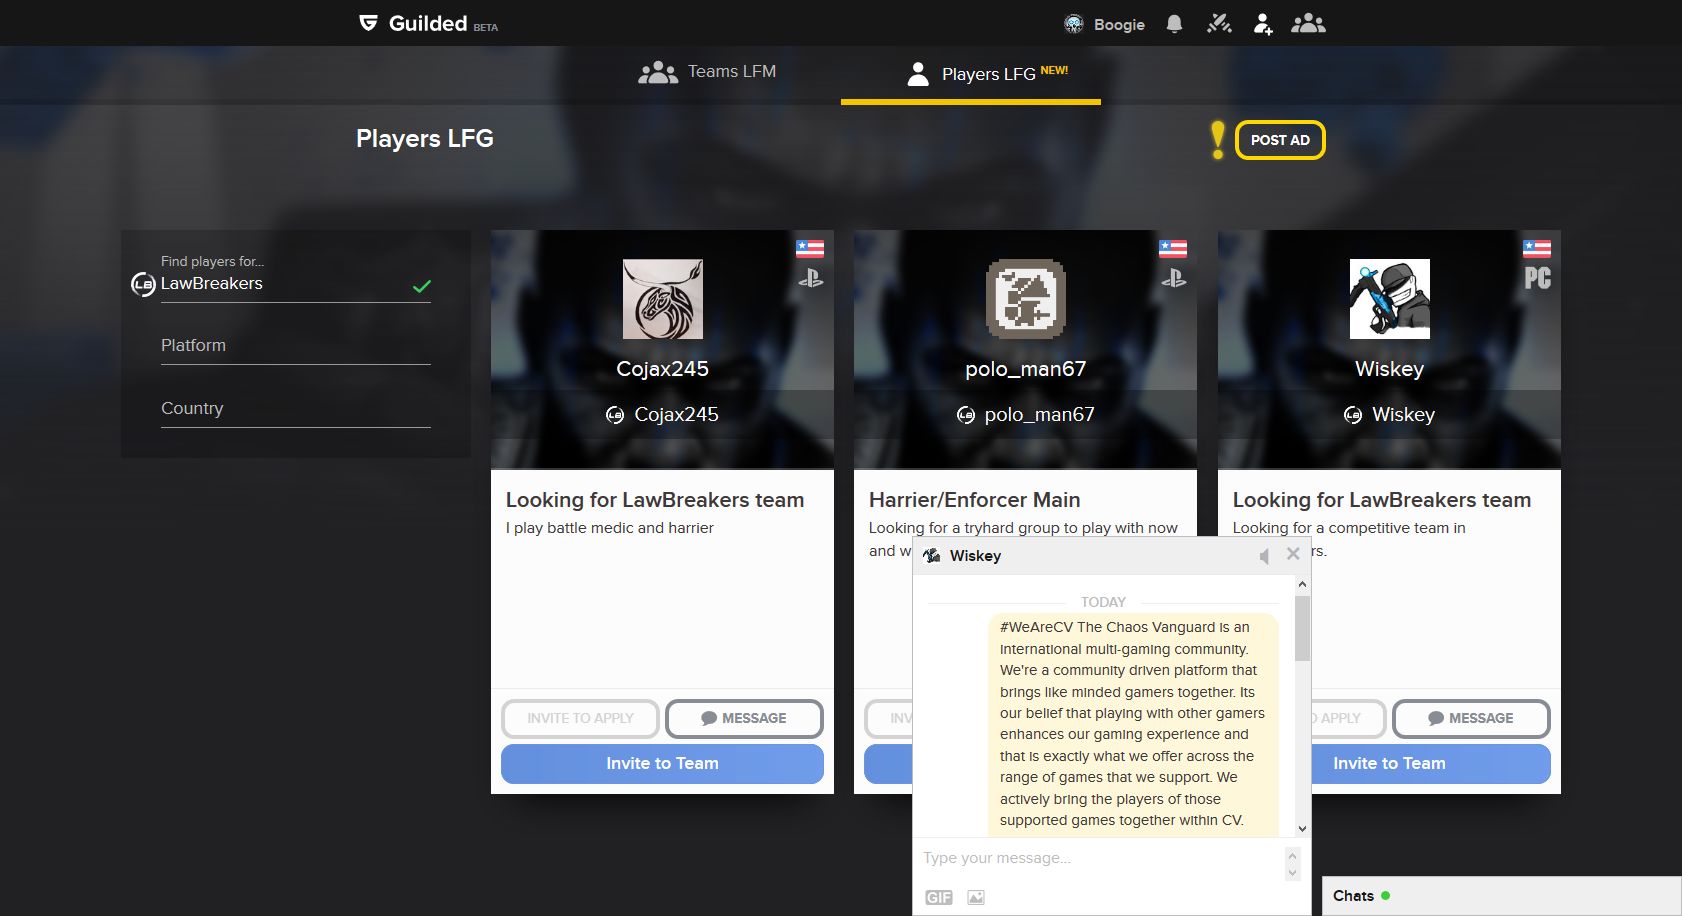Click the LawBreakers icon beside Wiskey's game name

click(x=1353, y=415)
